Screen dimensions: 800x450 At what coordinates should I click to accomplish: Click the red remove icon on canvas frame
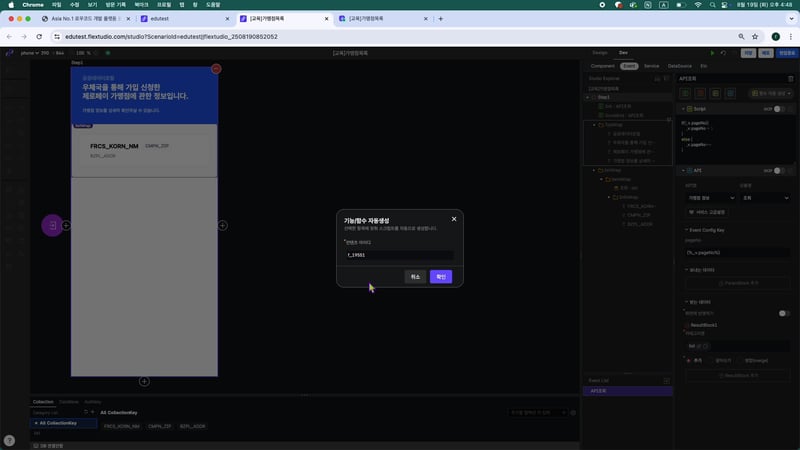216,69
